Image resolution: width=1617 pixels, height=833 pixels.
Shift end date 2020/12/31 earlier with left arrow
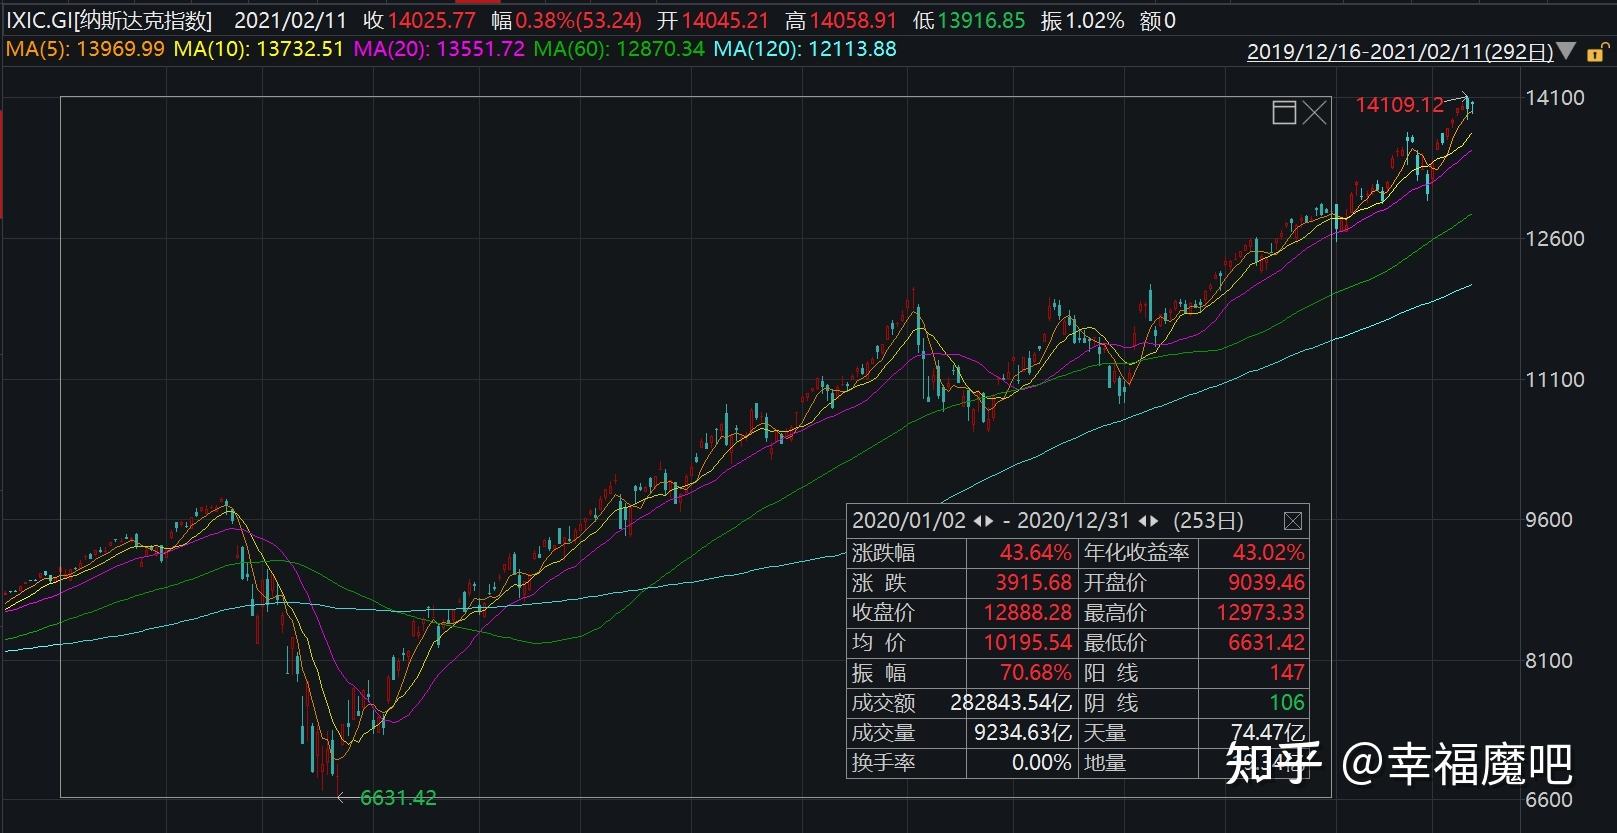coord(1142,521)
